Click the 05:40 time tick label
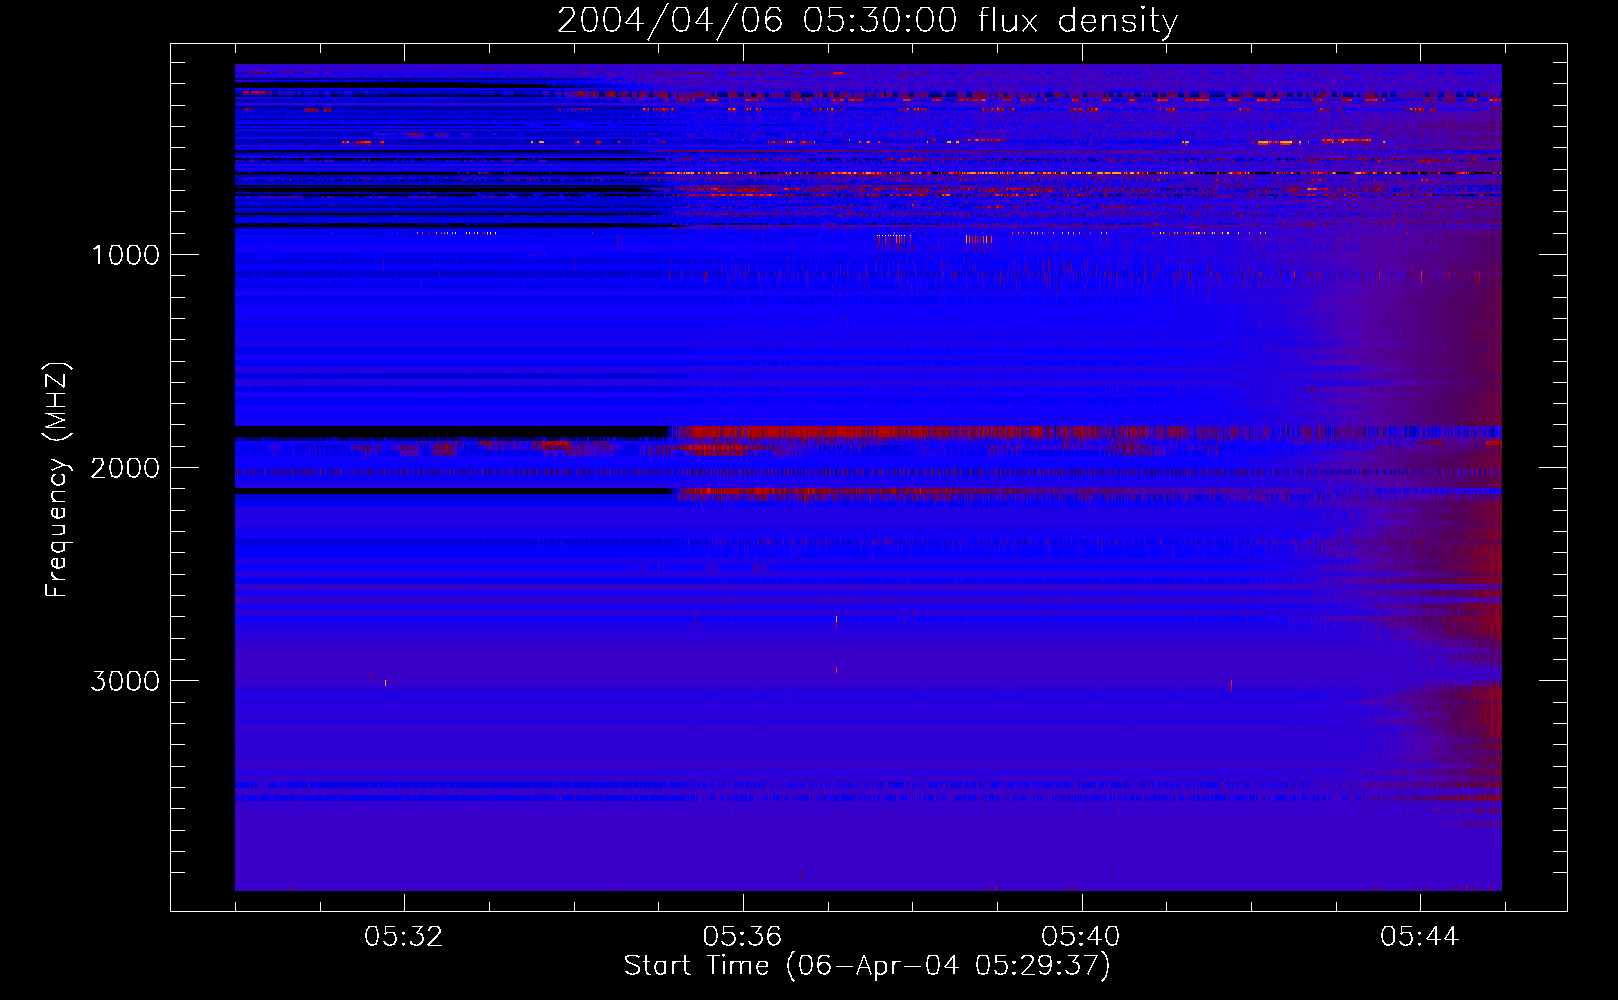This screenshot has width=1618, height=1000. point(1081,937)
